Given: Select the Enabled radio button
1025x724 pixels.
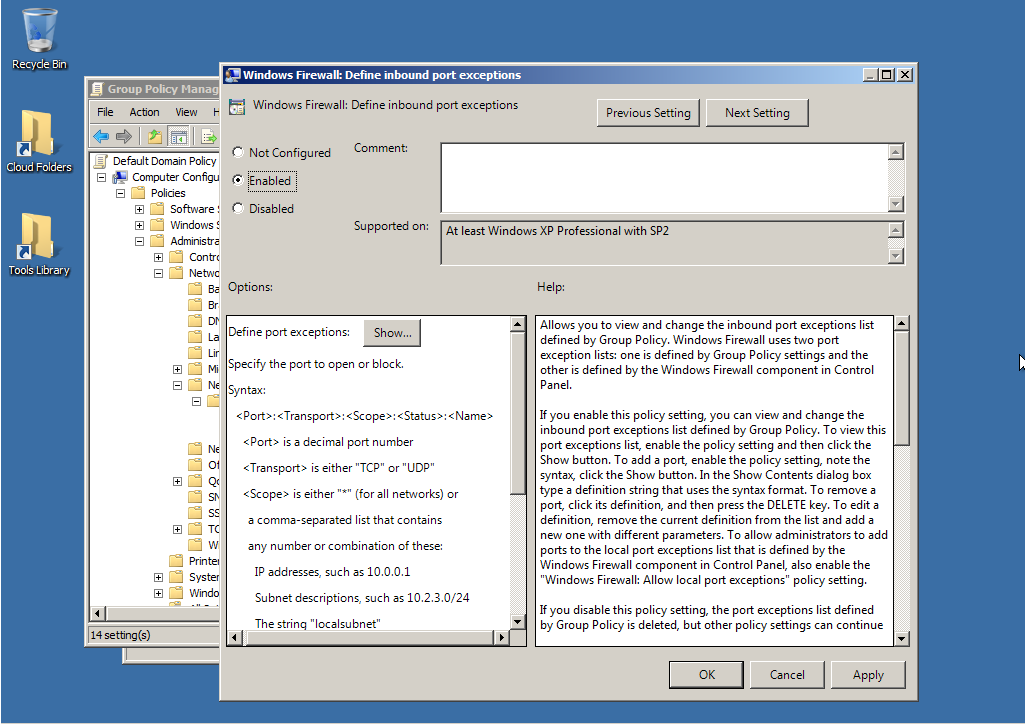Looking at the screenshot, I should coord(237,181).
